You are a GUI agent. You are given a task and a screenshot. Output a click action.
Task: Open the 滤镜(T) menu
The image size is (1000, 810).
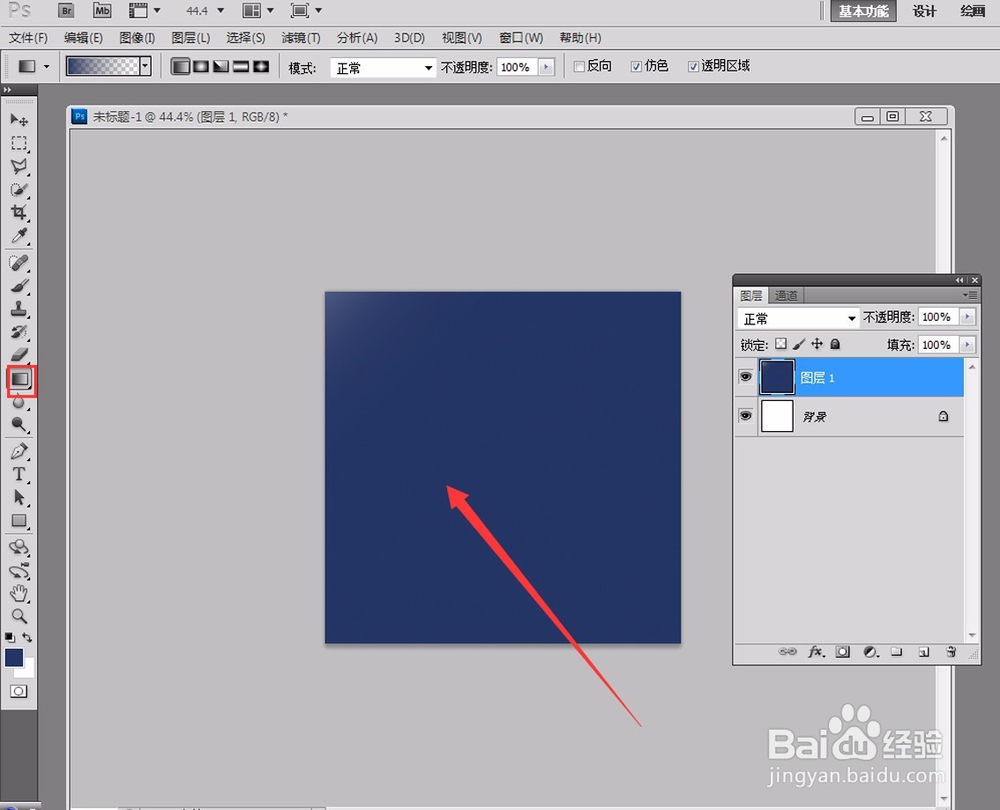(x=301, y=38)
